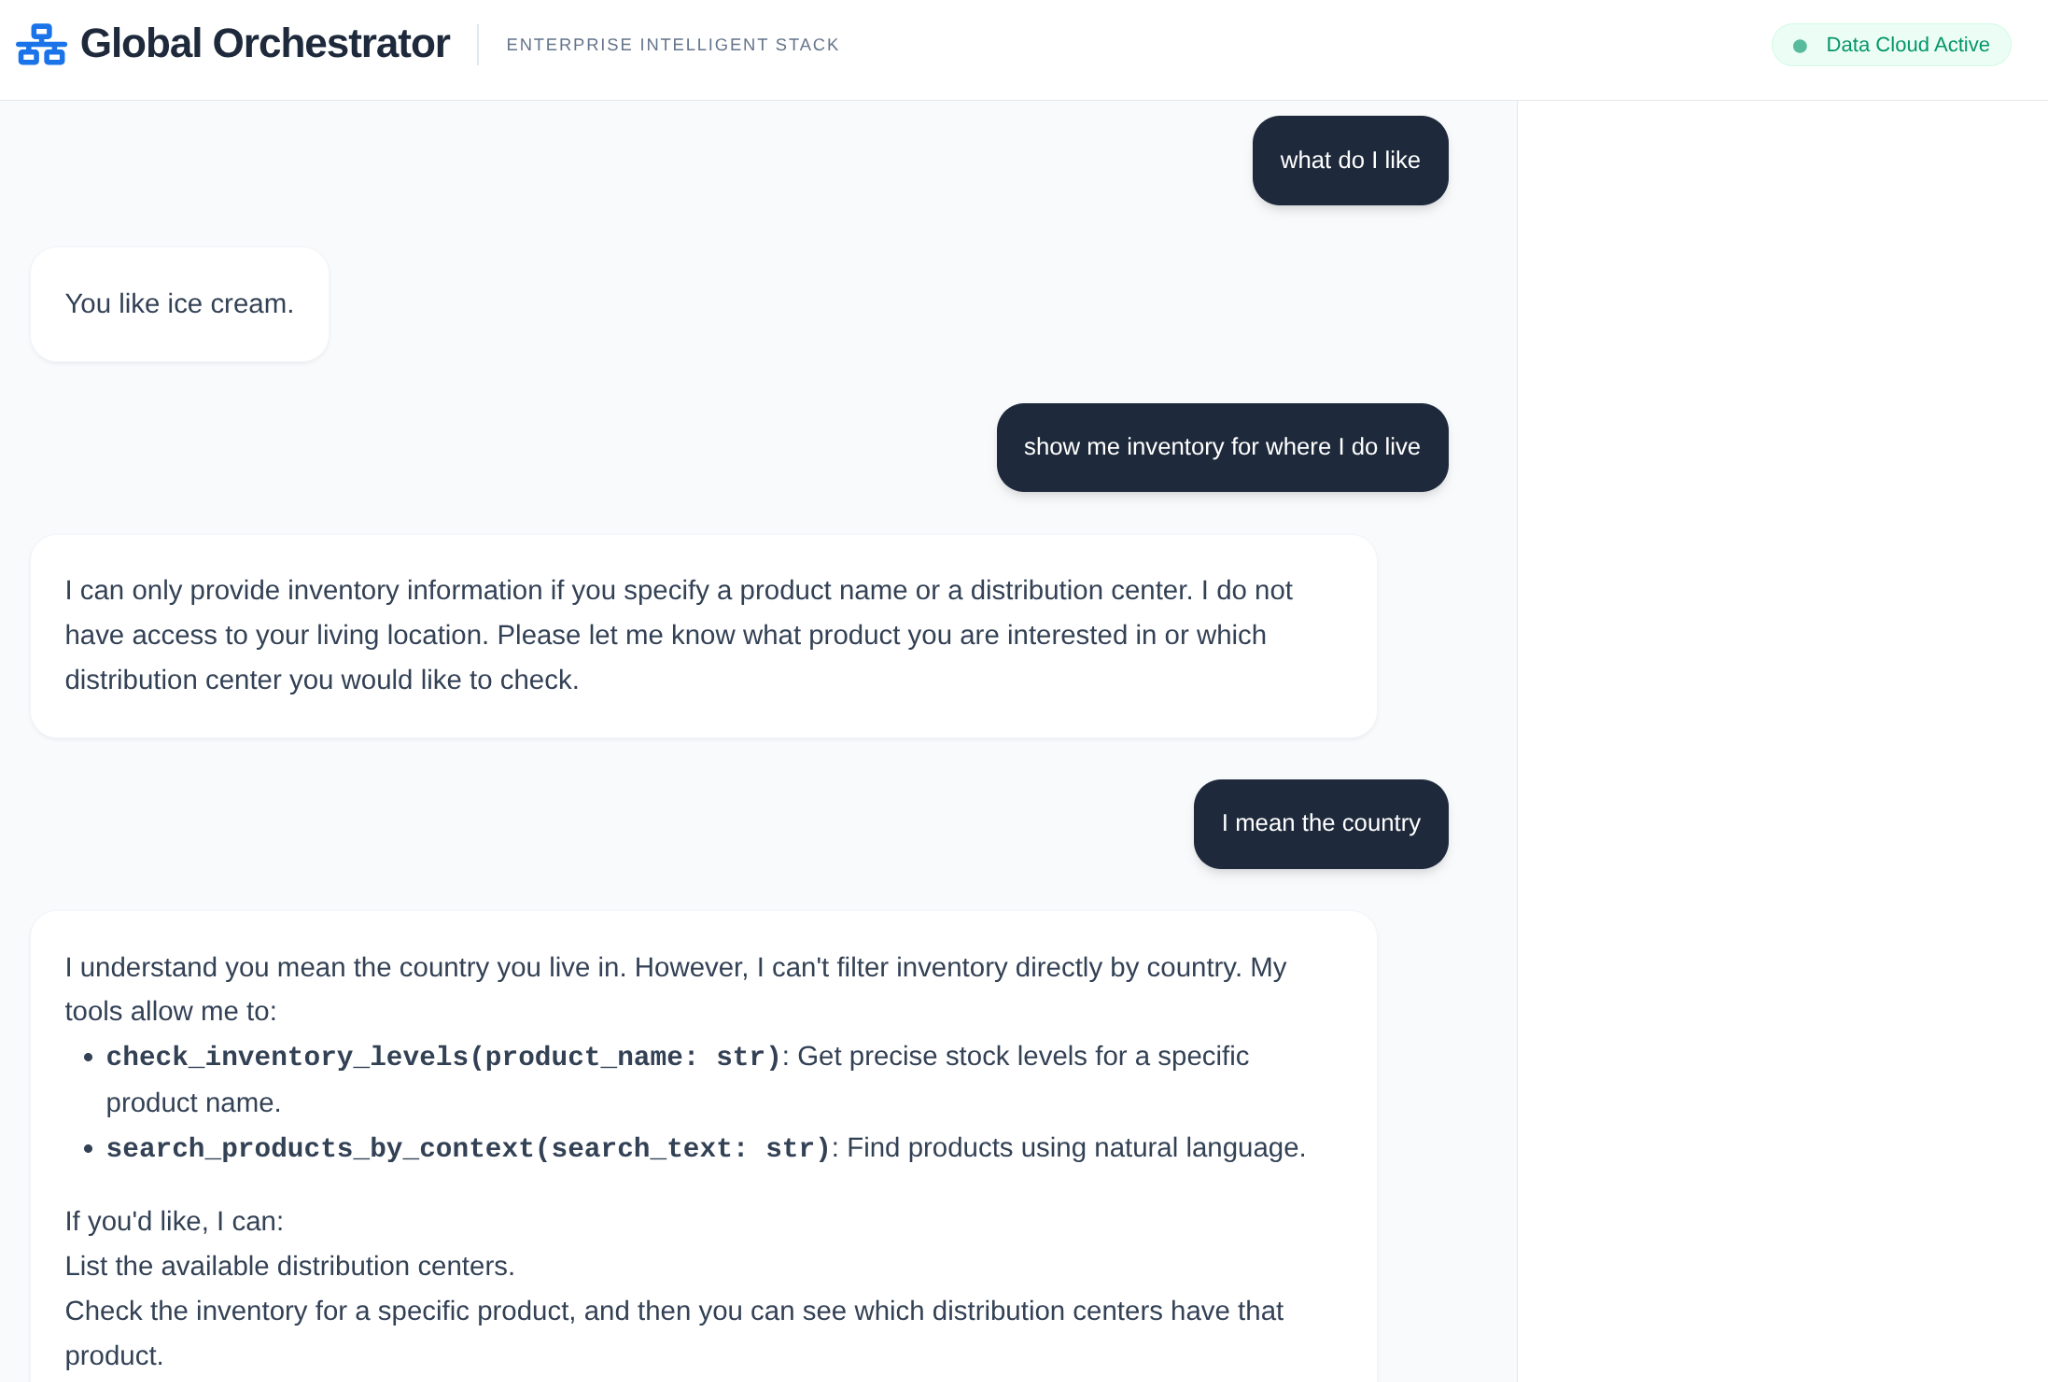The height and width of the screenshot is (1382, 2048).
Task: Click the bullet before search_products_by_context
Action: [89, 1149]
